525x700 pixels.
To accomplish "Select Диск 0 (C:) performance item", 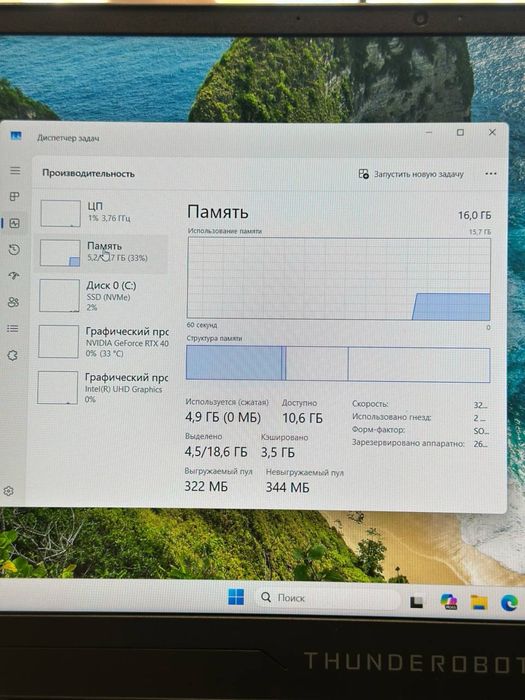I will (x=101, y=296).
